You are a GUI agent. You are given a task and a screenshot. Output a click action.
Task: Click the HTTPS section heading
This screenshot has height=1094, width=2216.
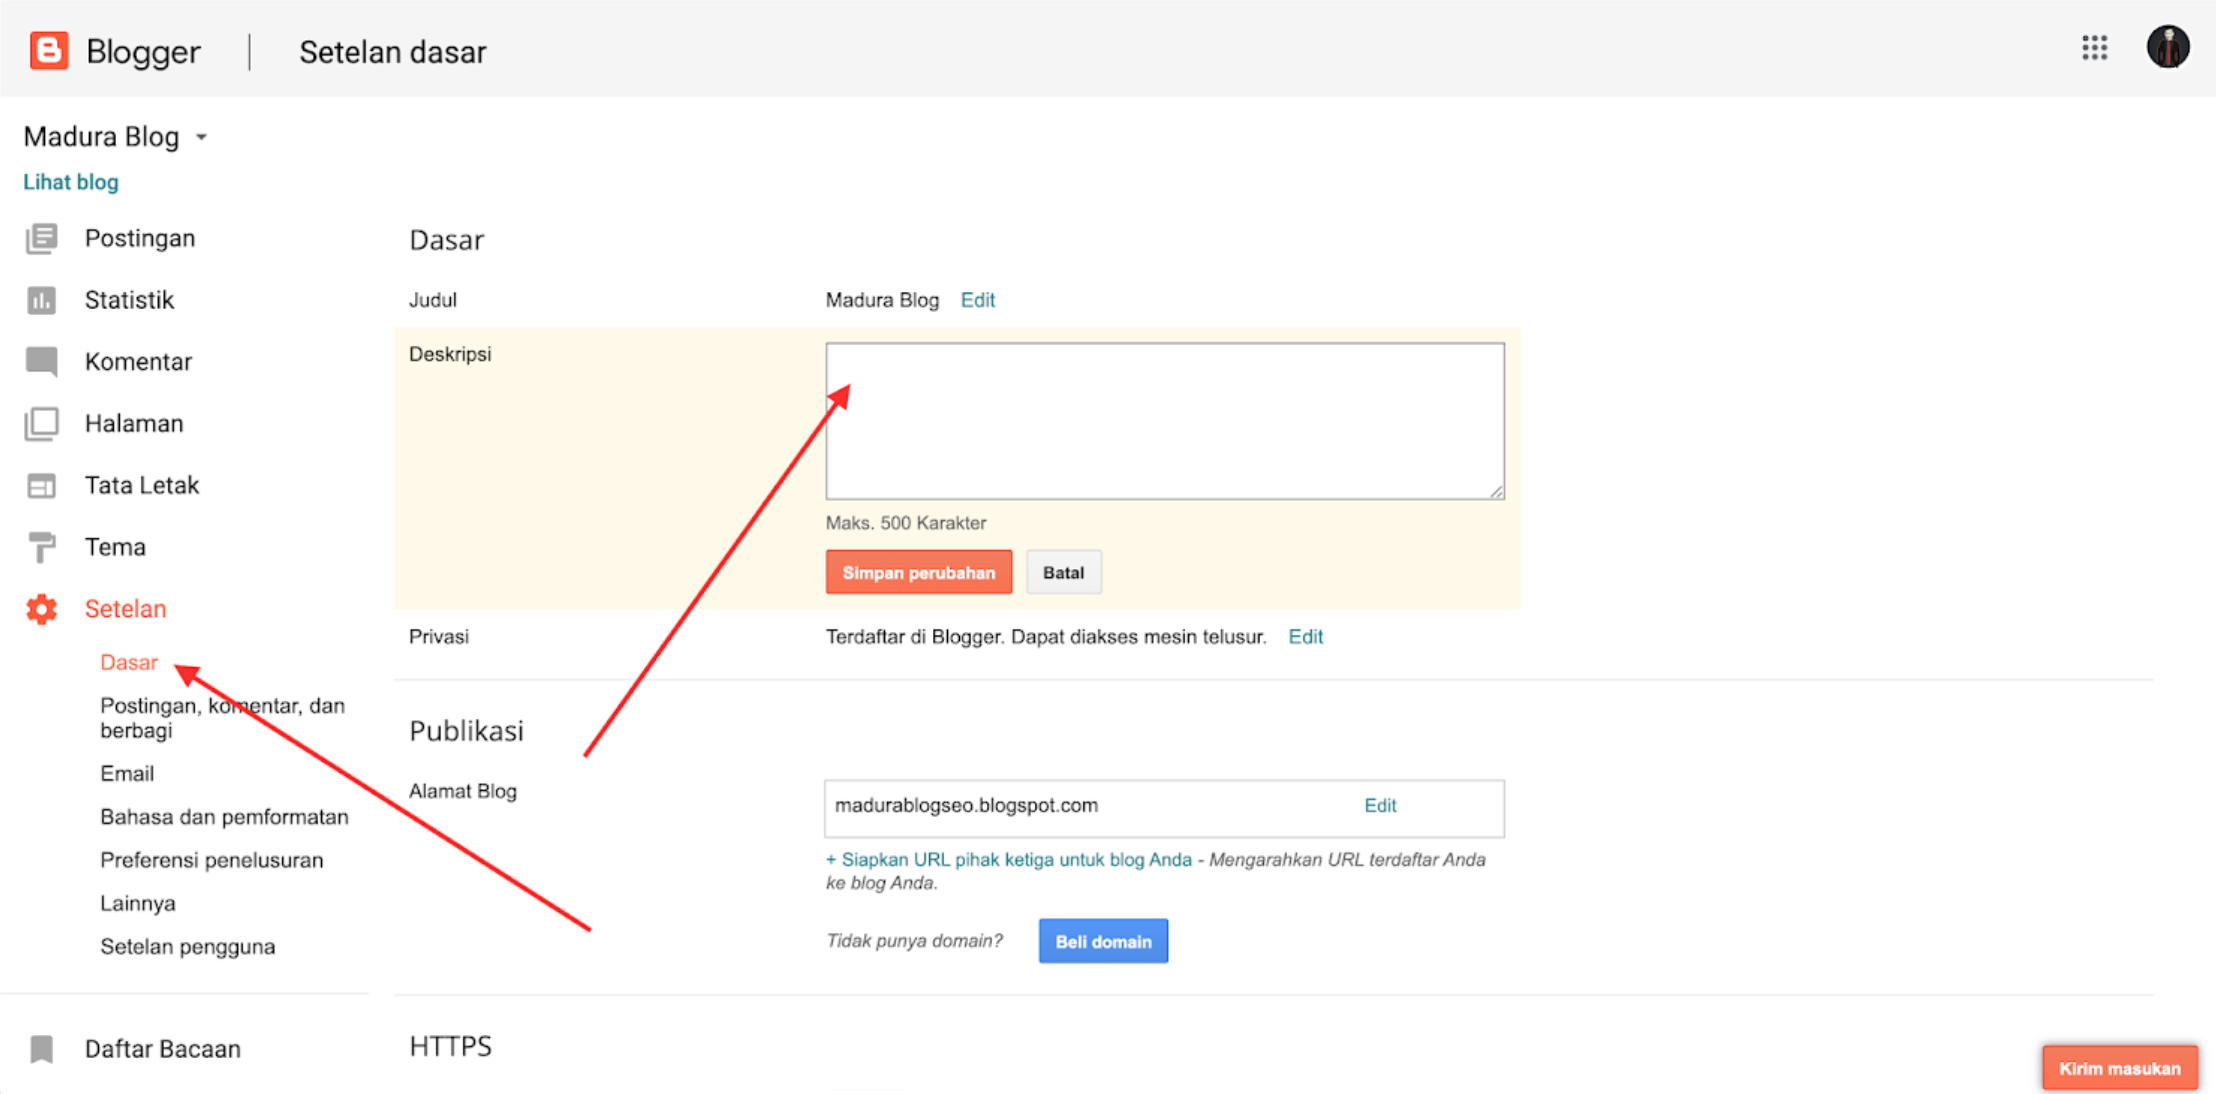click(x=450, y=1046)
